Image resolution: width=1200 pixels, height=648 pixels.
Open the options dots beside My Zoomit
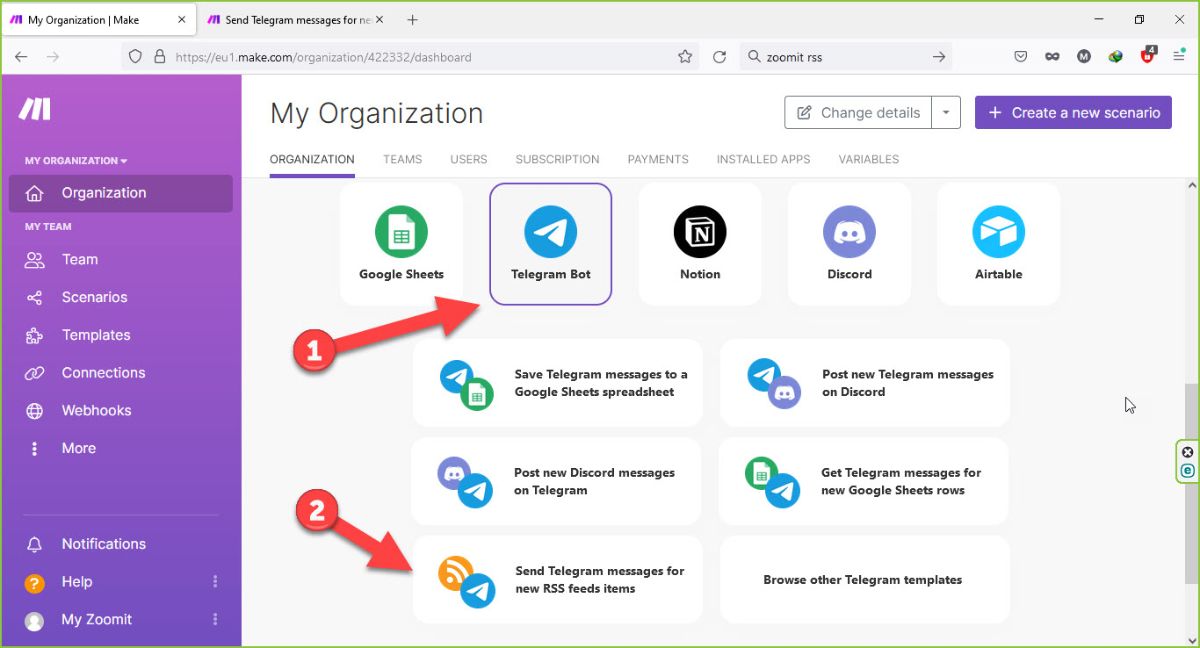tap(215, 620)
